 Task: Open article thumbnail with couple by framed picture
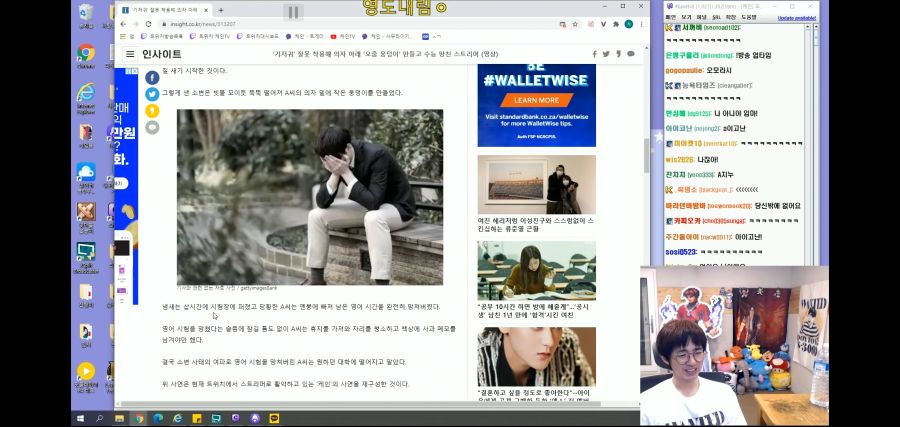537,184
